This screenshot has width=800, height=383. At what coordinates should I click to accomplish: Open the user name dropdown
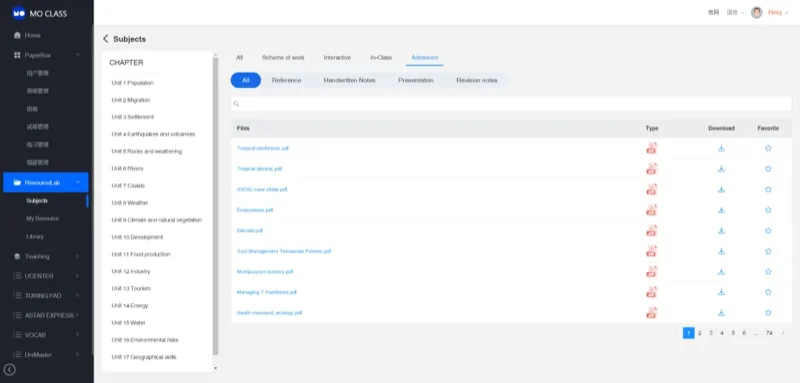pos(778,12)
